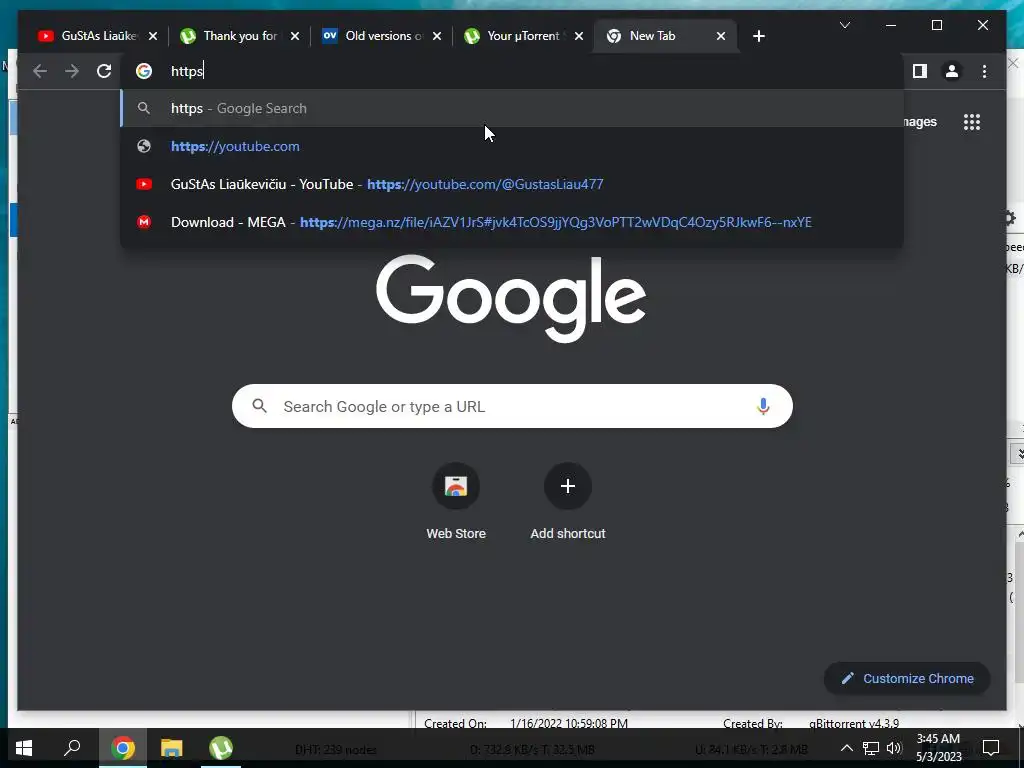Click the Add shortcut button
Viewport: 1024px width, 768px height.
[568, 502]
